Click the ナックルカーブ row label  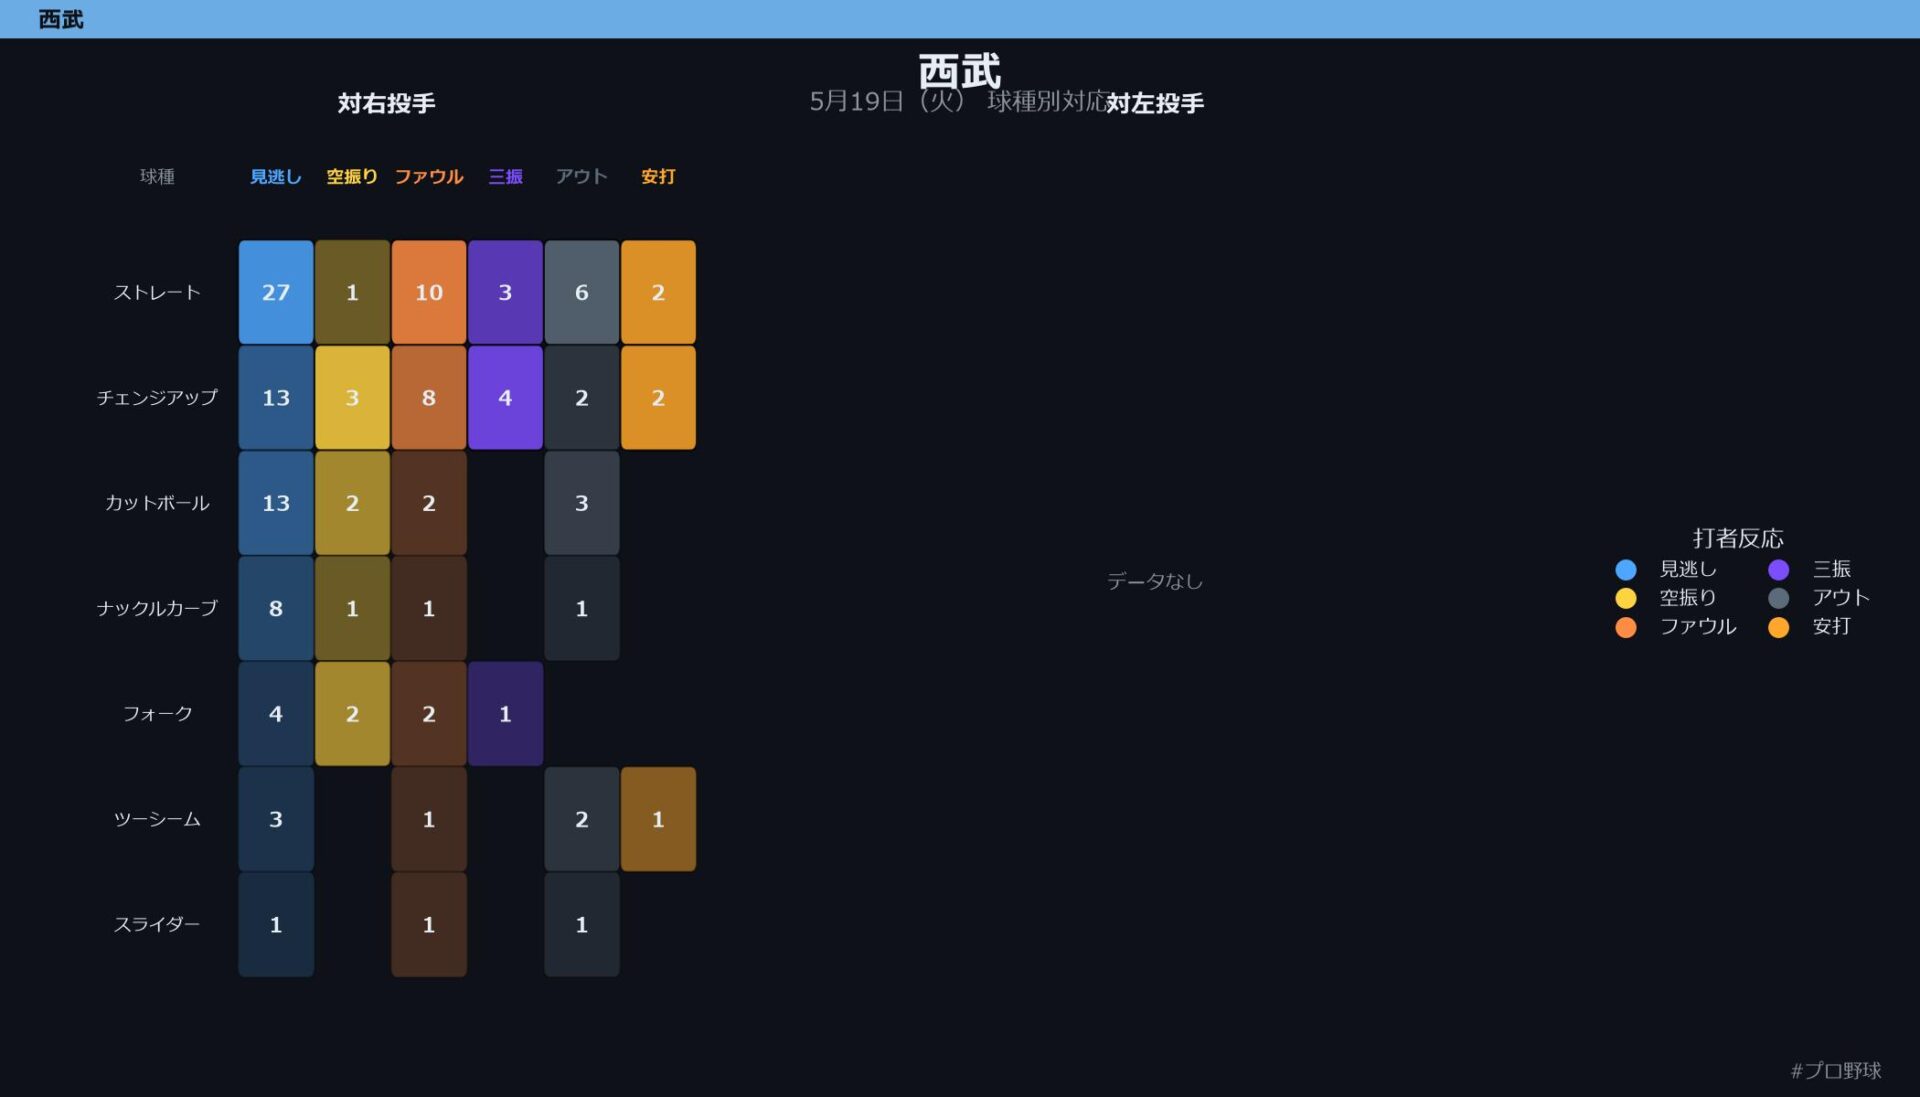157,608
